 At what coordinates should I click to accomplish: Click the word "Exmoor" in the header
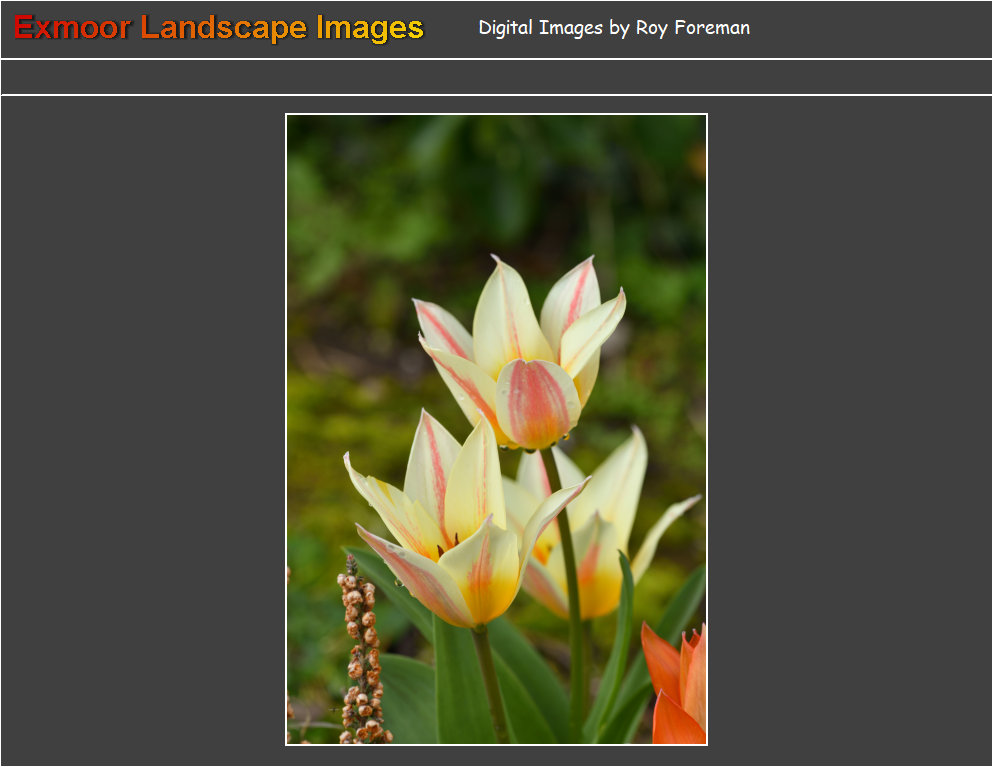72,28
